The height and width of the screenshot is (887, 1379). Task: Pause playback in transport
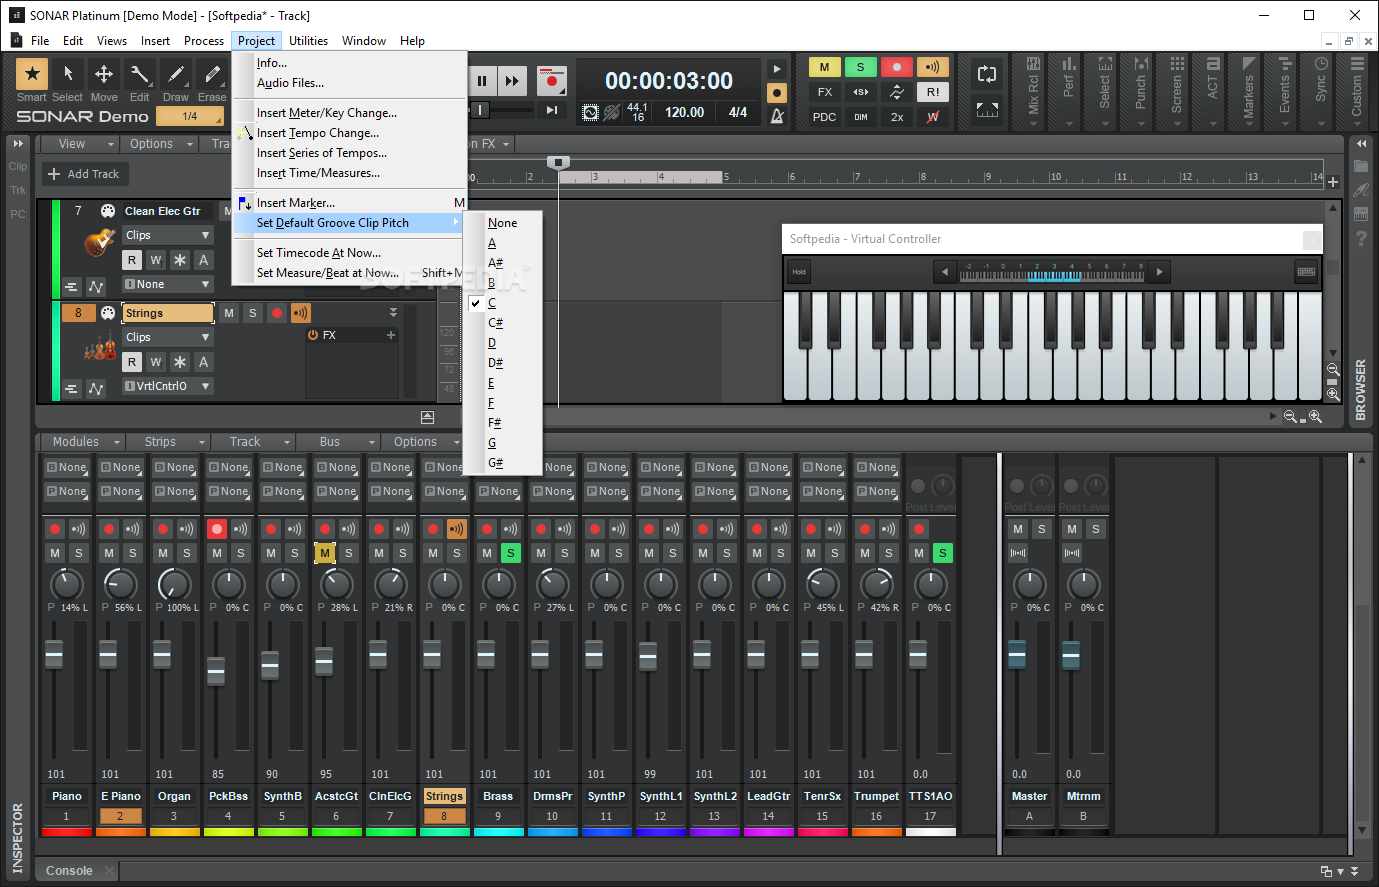(x=482, y=81)
